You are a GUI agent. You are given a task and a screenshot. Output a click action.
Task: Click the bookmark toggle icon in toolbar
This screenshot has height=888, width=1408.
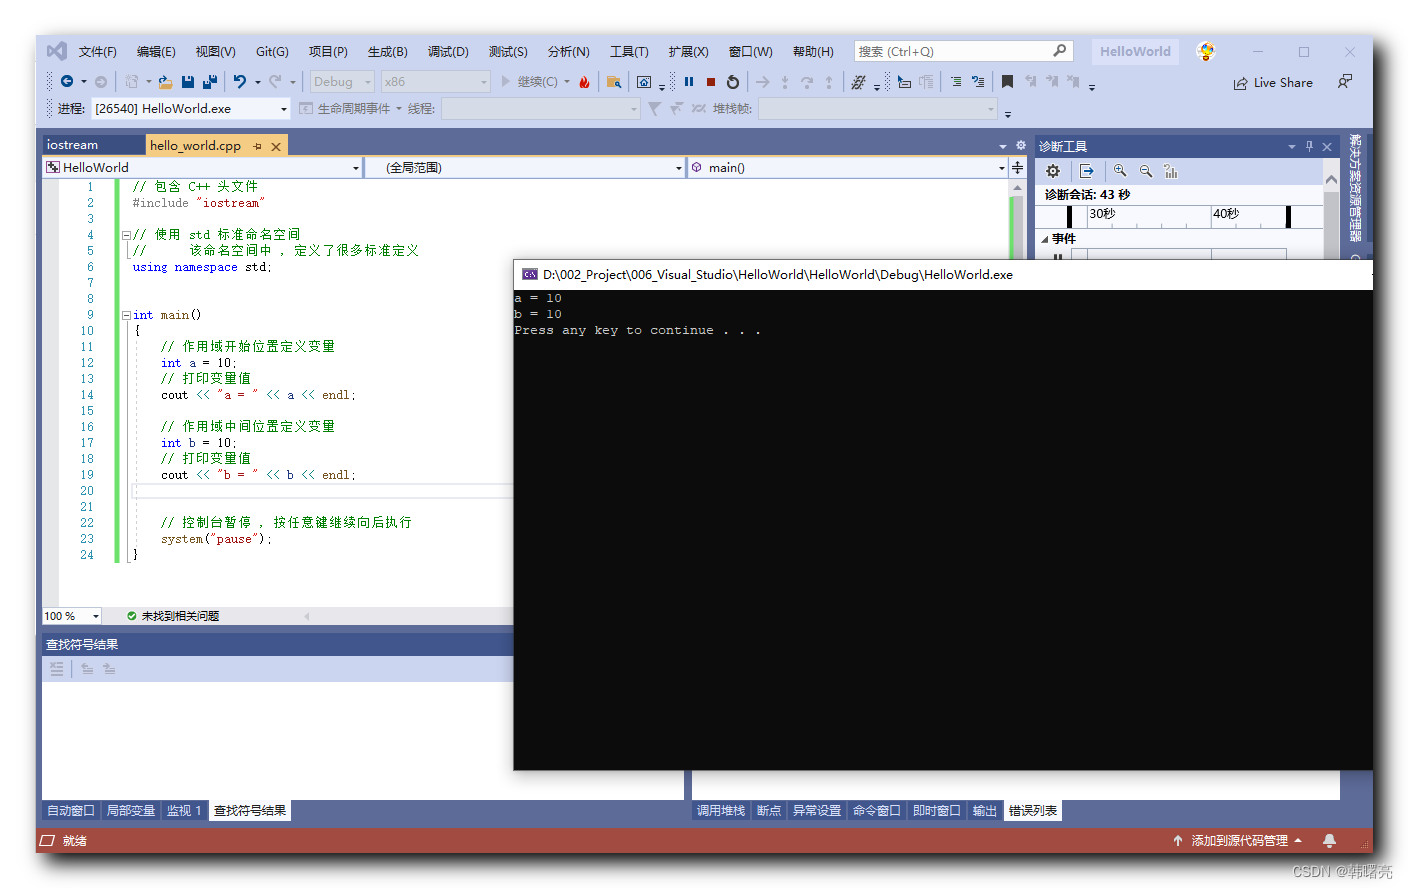click(1007, 82)
